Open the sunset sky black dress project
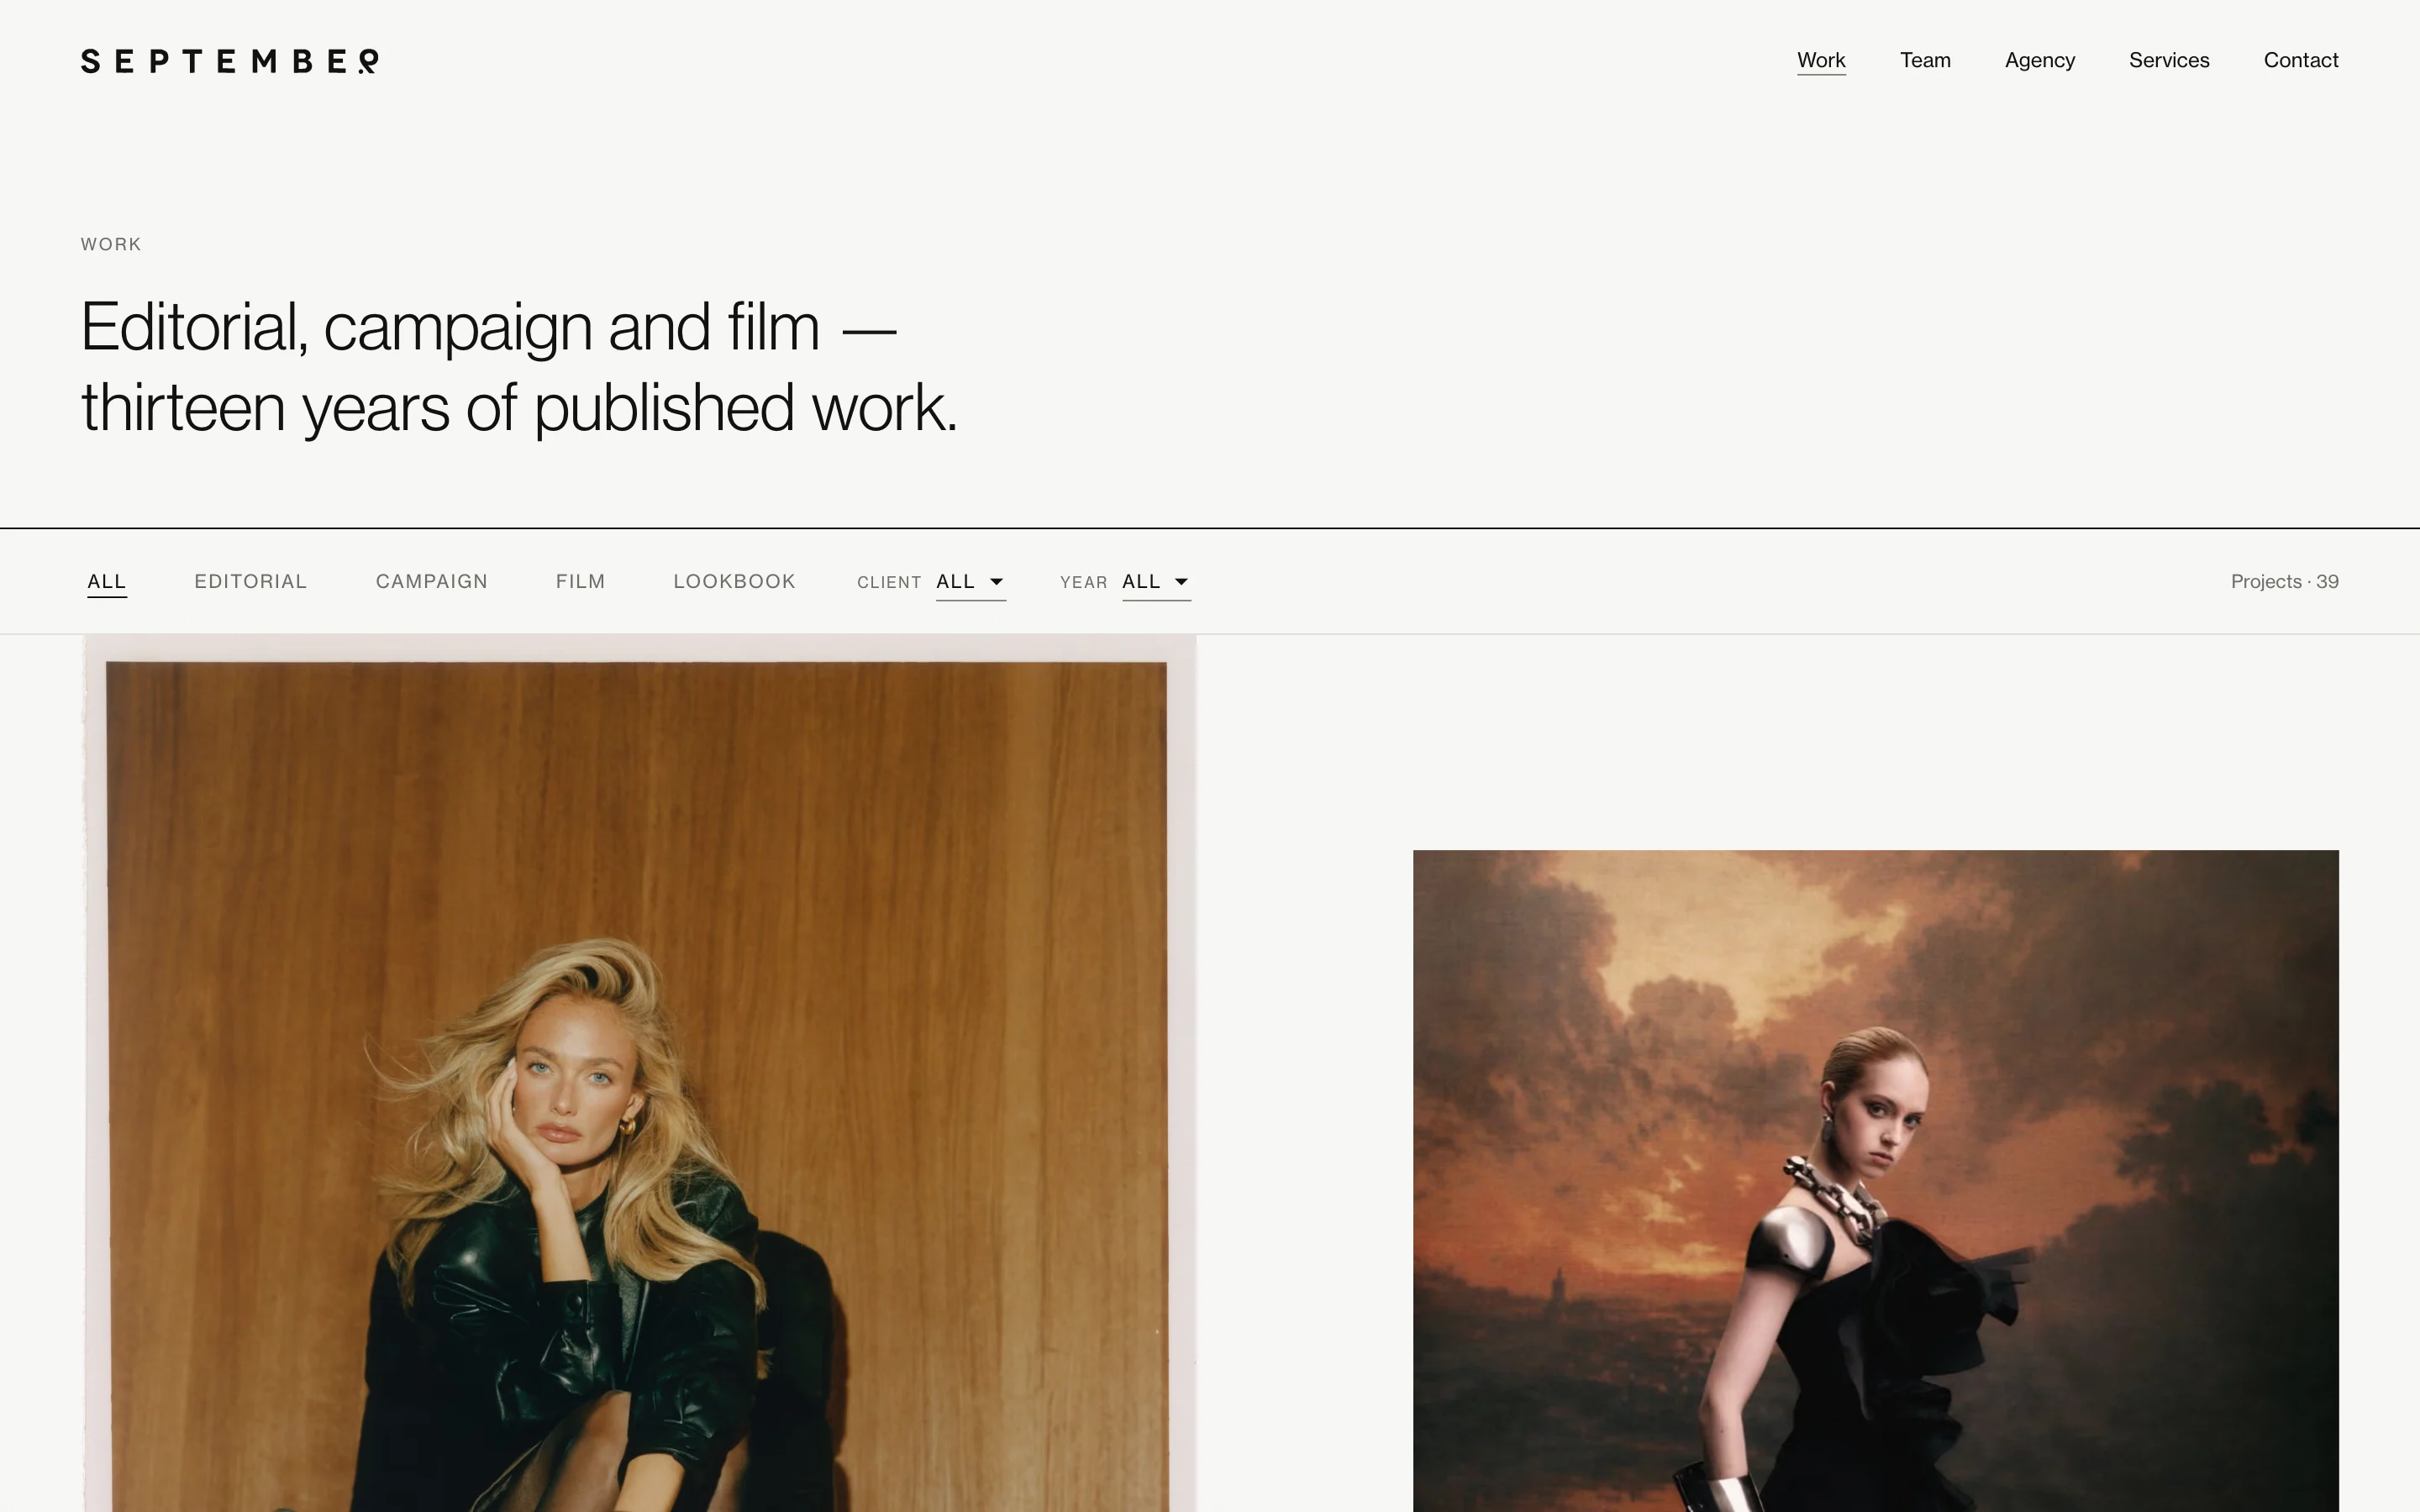 coord(1875,1181)
